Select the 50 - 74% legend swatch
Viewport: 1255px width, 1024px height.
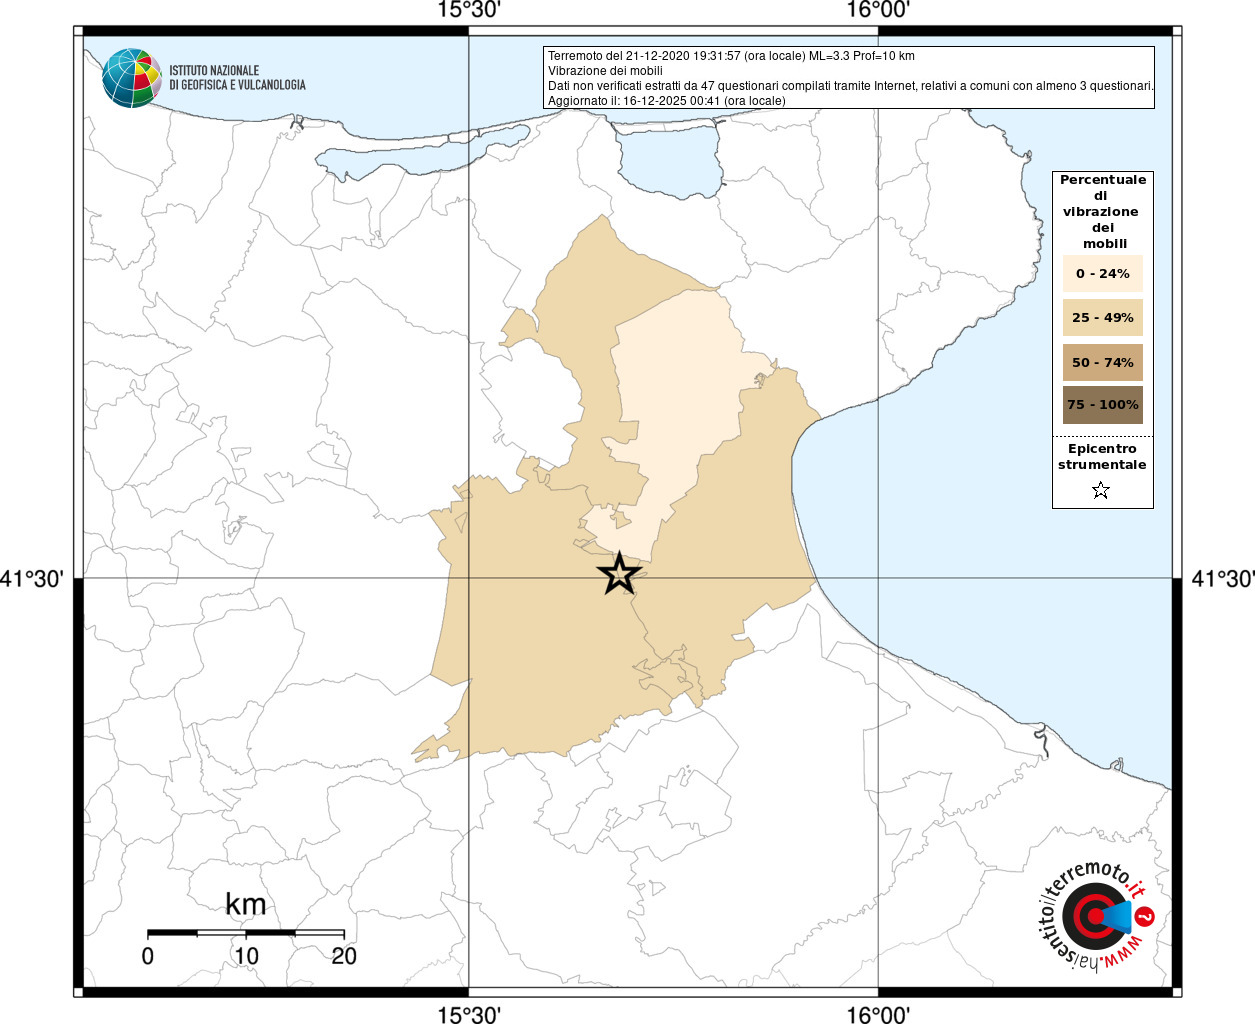point(1102,362)
